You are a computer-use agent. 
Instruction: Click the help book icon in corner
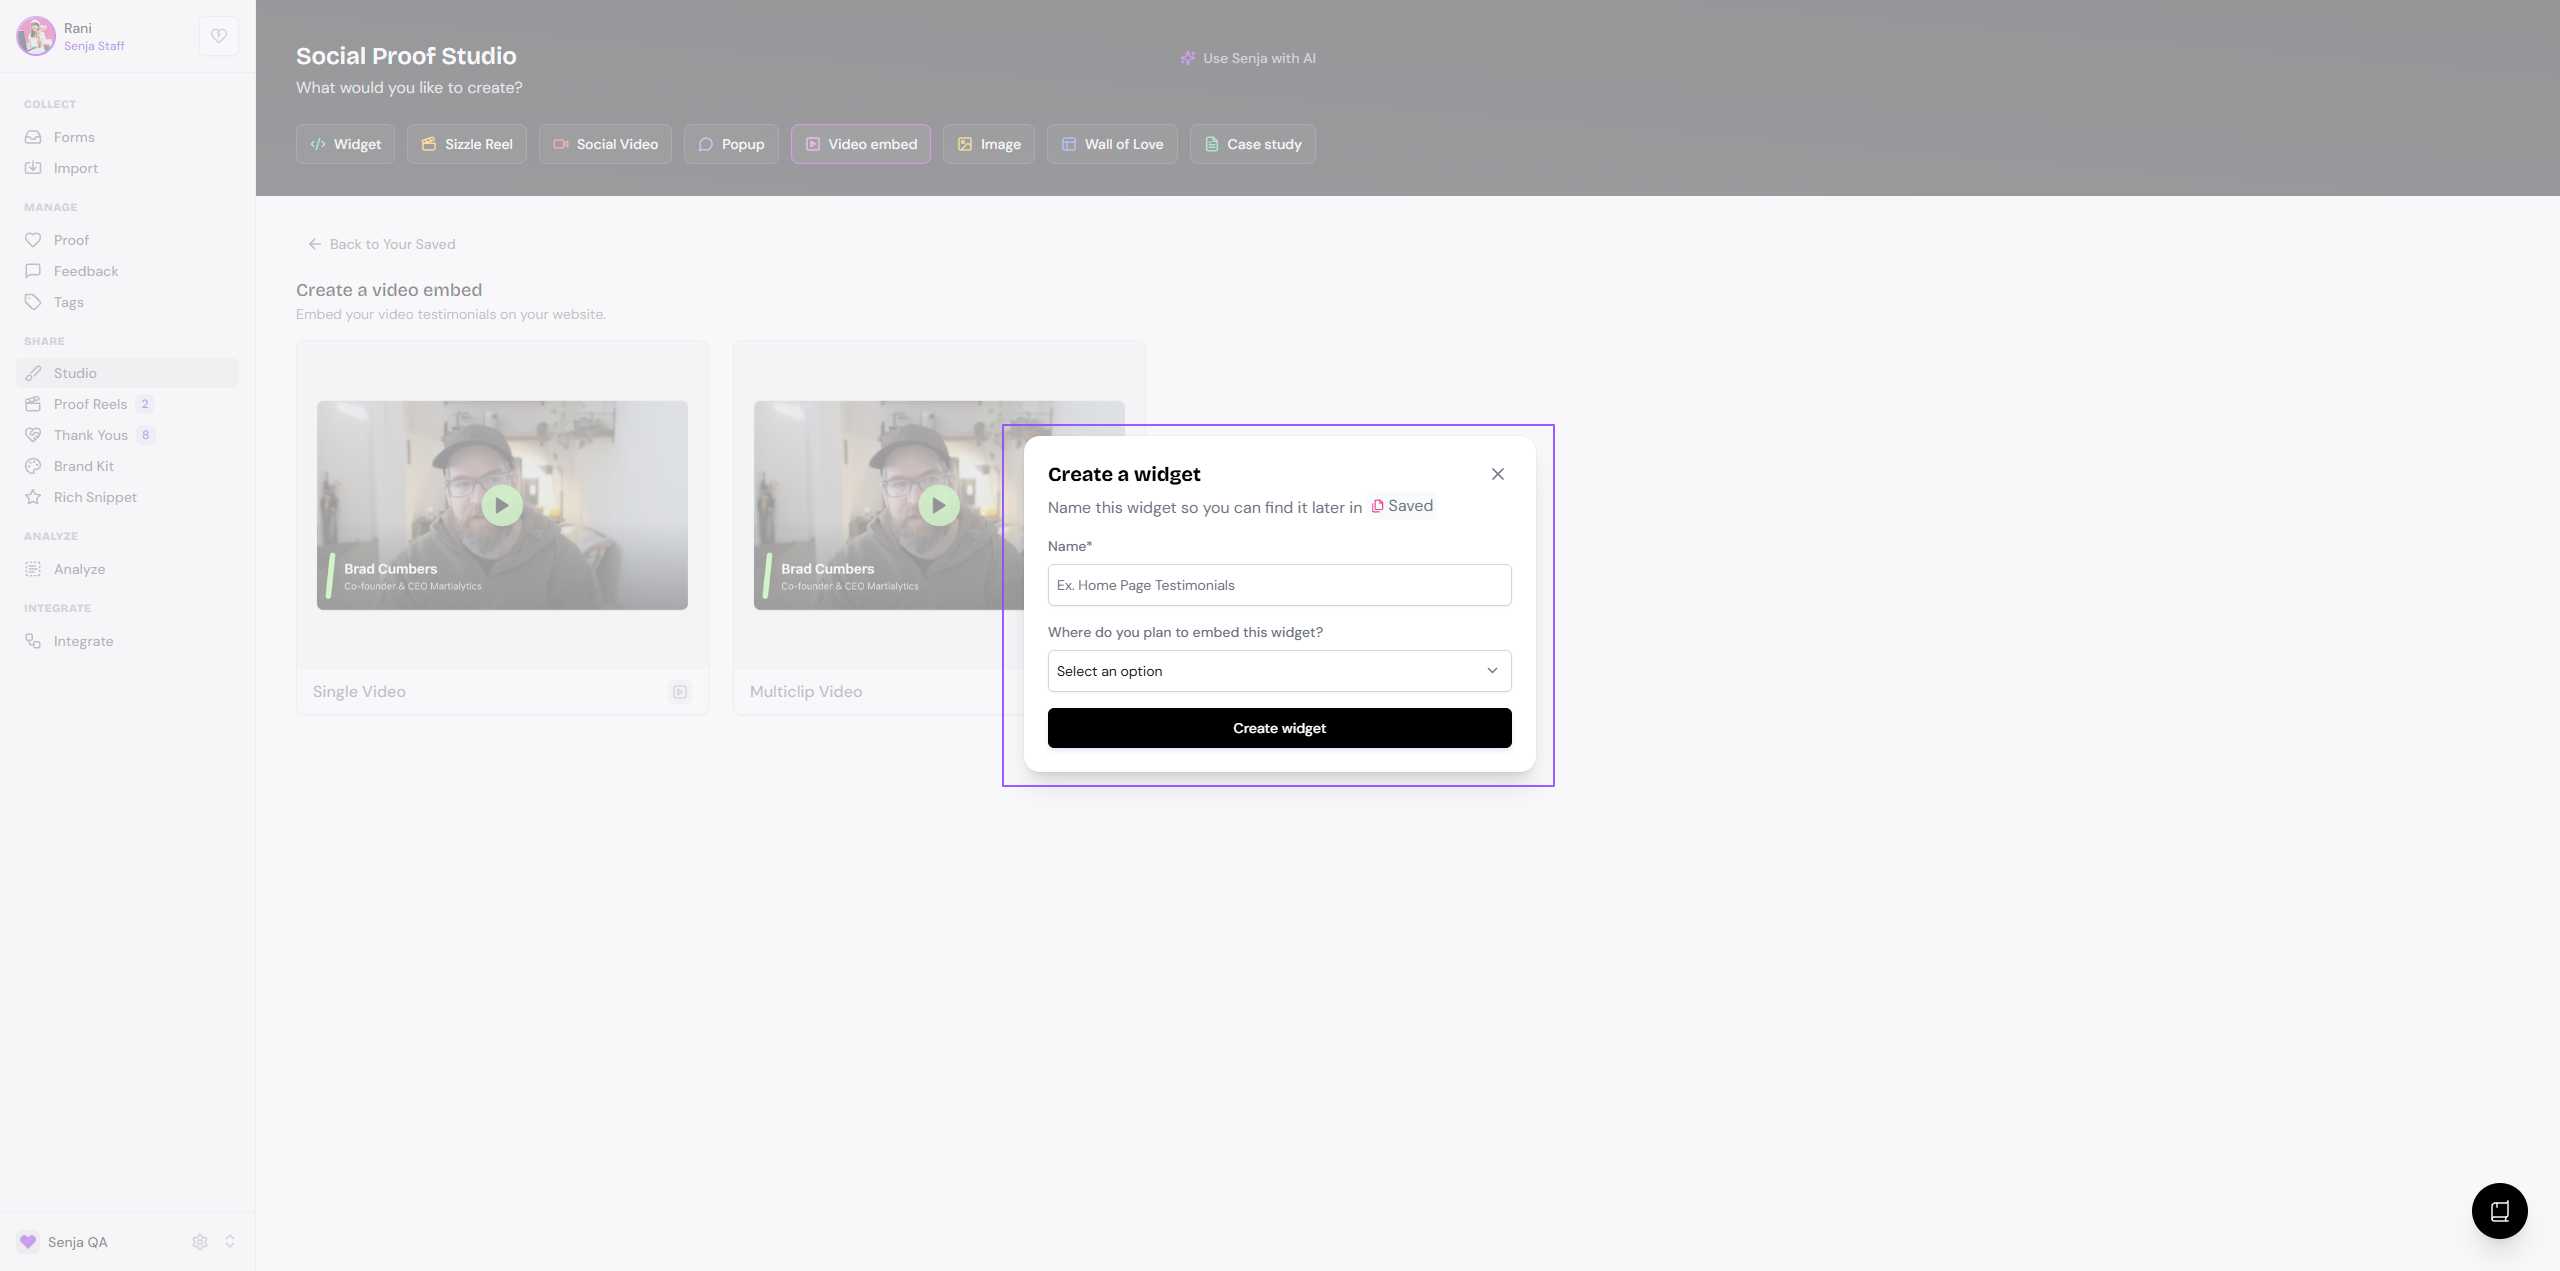pyautogui.click(x=2499, y=1211)
